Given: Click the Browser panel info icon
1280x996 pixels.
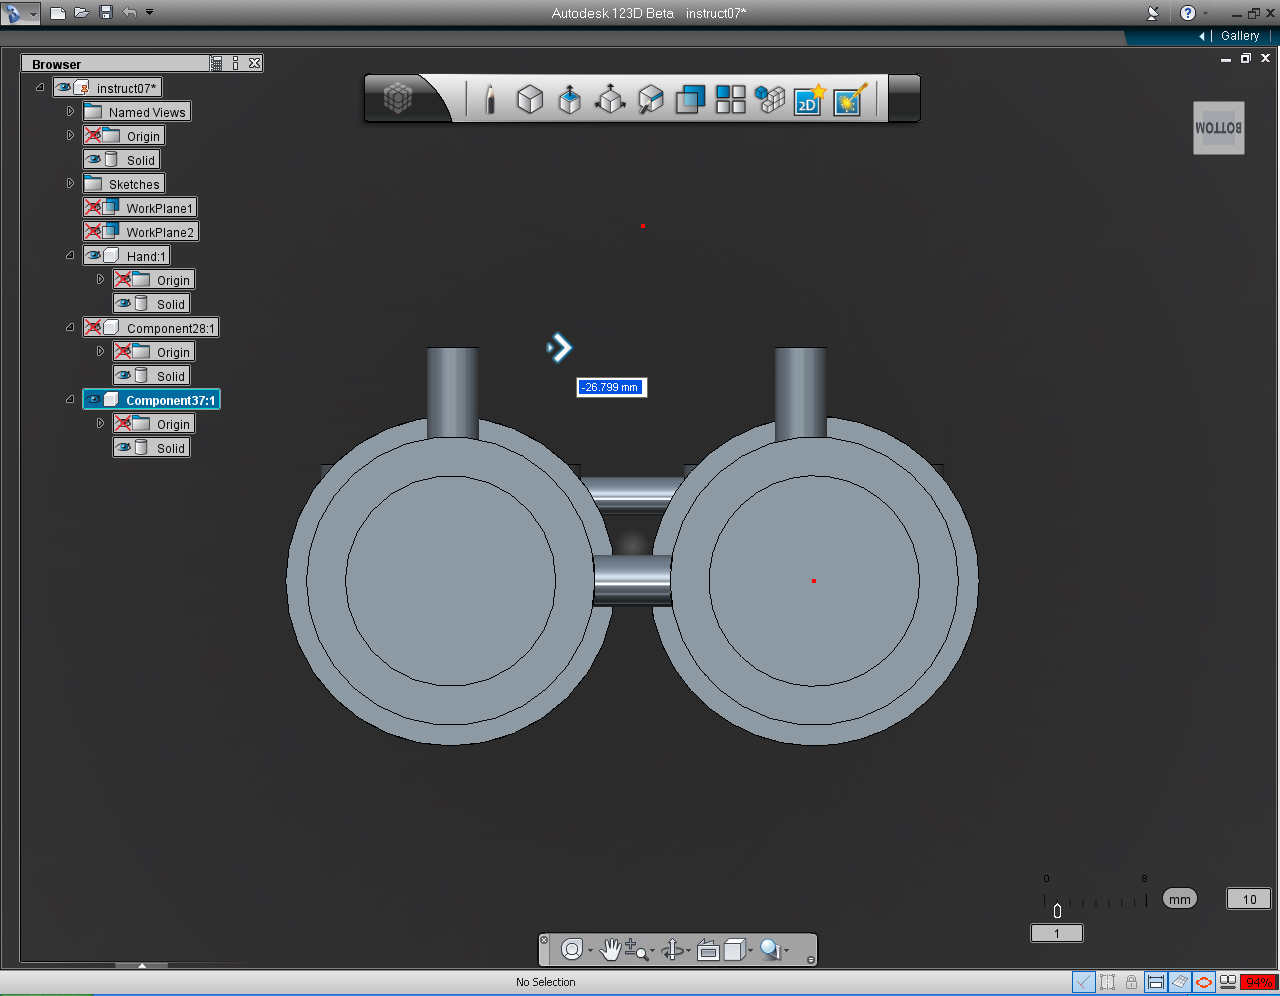Looking at the screenshot, I should pyautogui.click(x=236, y=63).
